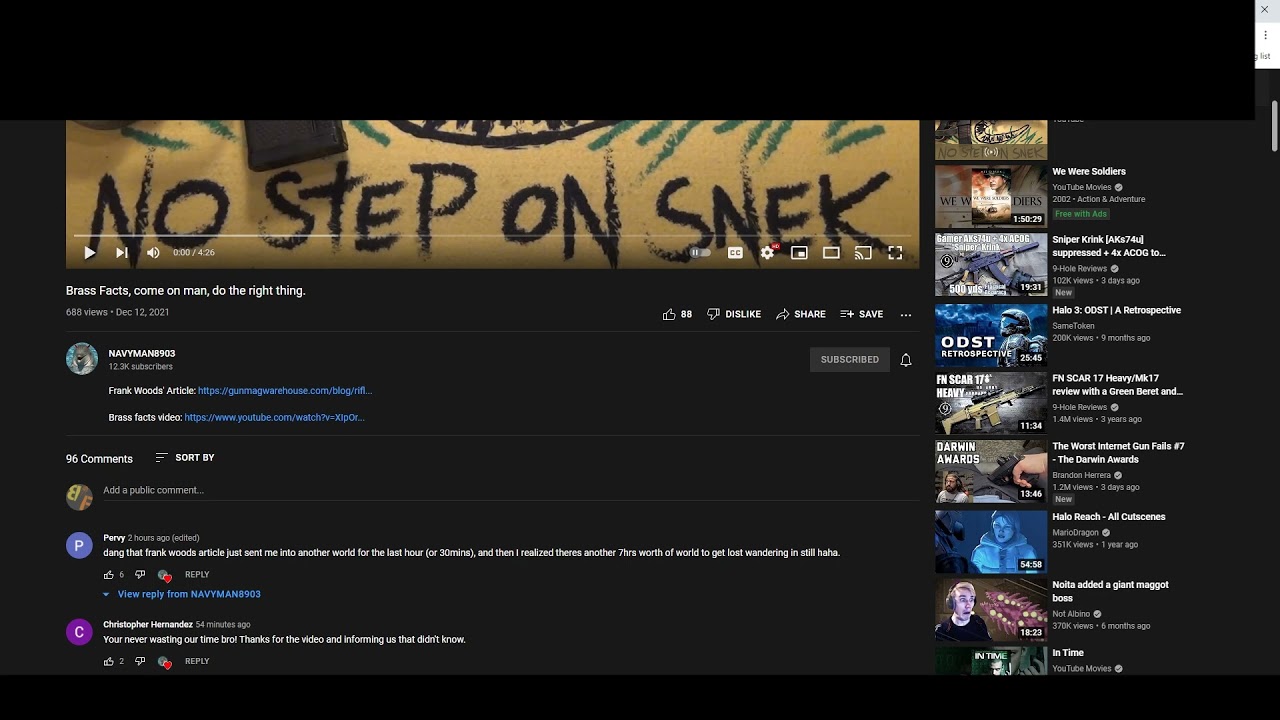Viewport: 1280px width, 720px height.
Task: Click the Free with Ads badge
Action: (1081, 214)
